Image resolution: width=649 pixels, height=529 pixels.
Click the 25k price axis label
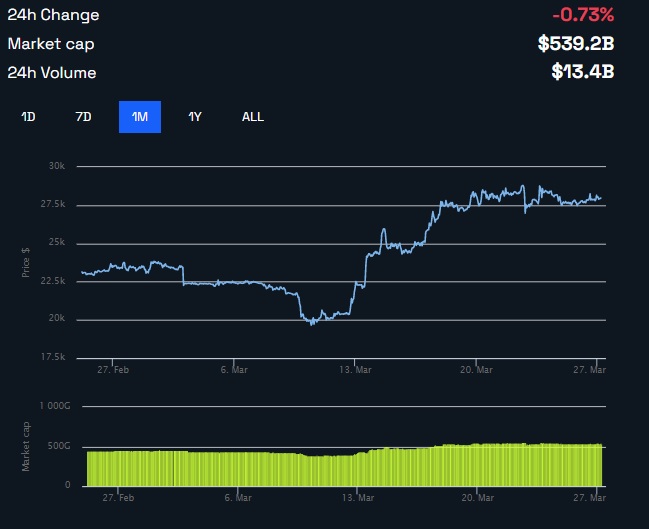pos(57,242)
